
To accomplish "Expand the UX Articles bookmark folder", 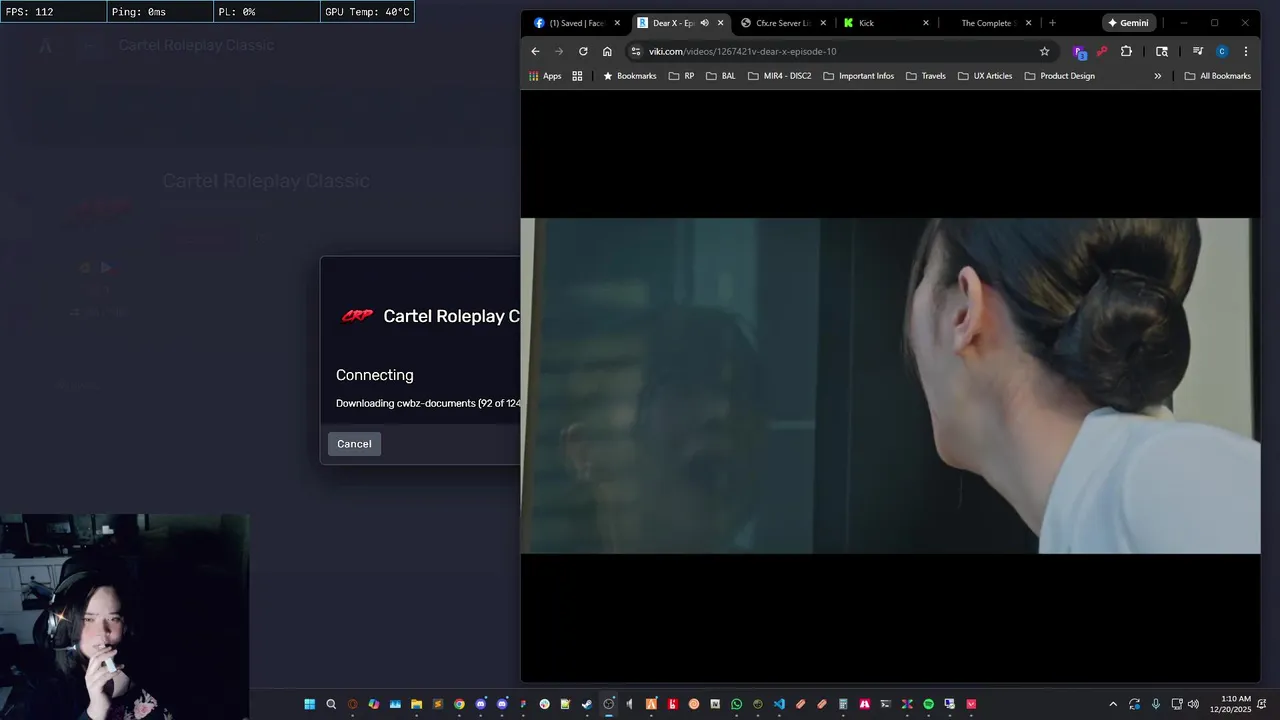I will 984,76.
